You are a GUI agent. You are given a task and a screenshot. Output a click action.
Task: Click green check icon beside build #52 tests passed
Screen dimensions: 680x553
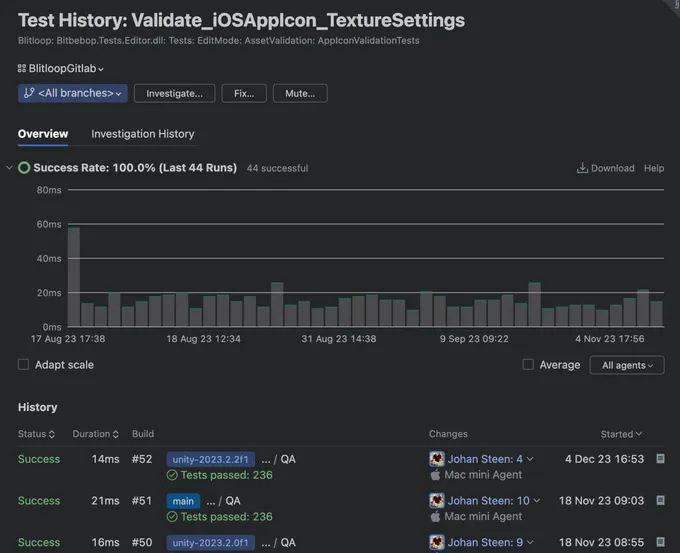click(172, 475)
